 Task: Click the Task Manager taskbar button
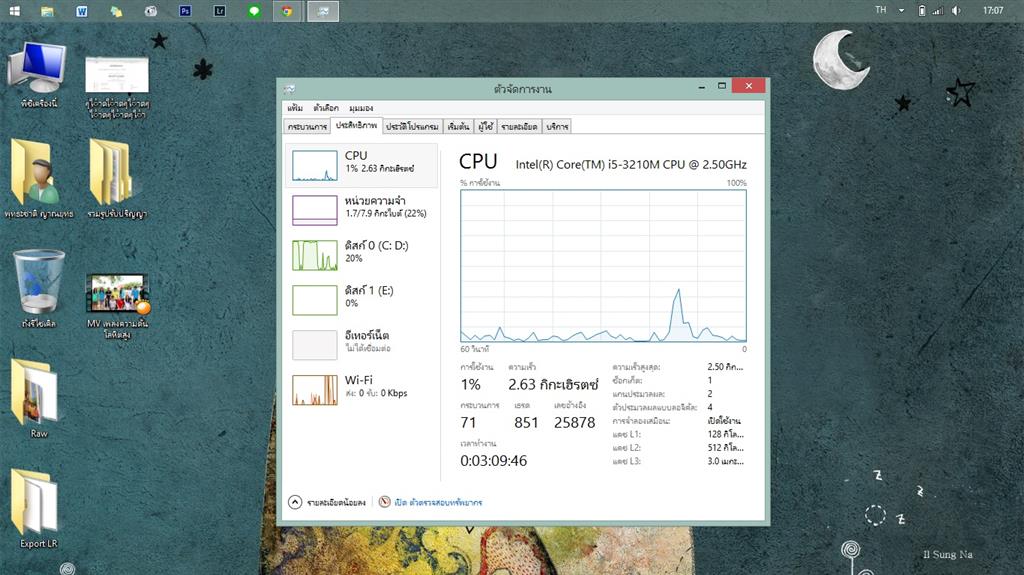click(x=323, y=11)
